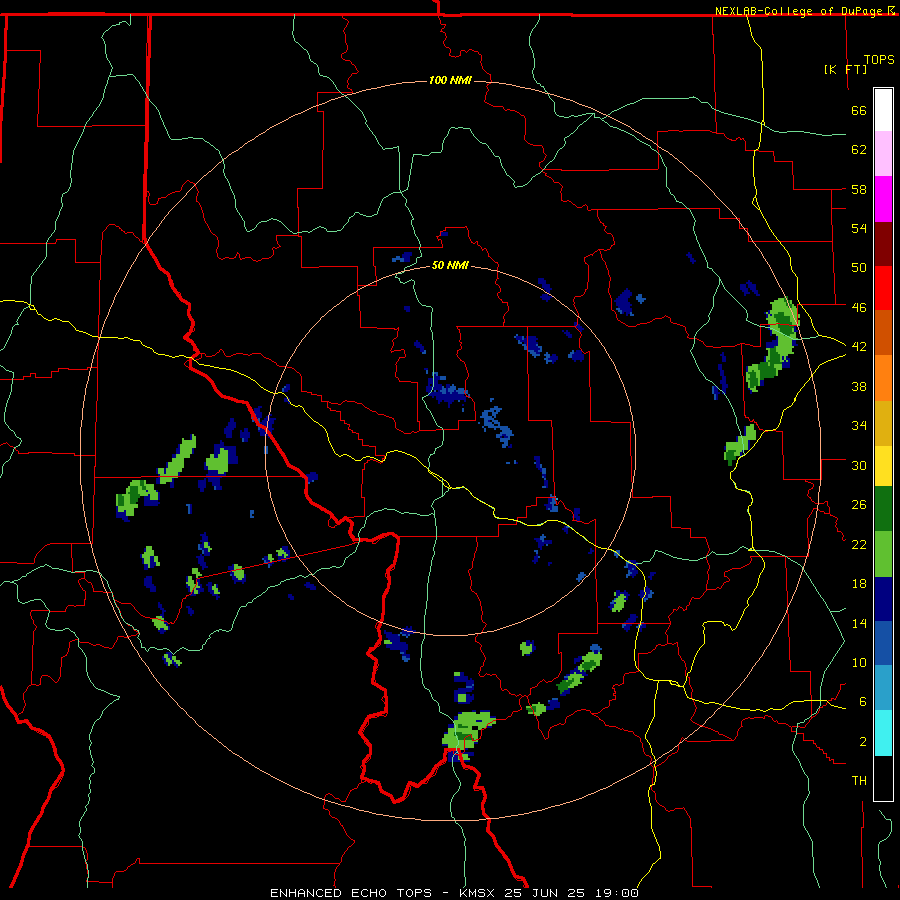Select the bright red legend swatch
This screenshot has width=900, height=900.
tap(883, 288)
